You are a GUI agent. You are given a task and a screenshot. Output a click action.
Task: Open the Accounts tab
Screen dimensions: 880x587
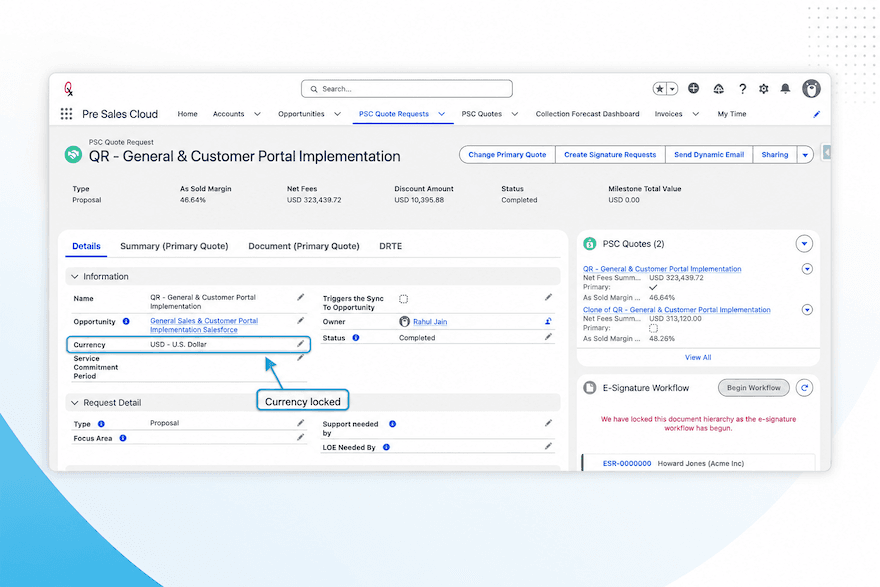(228, 114)
